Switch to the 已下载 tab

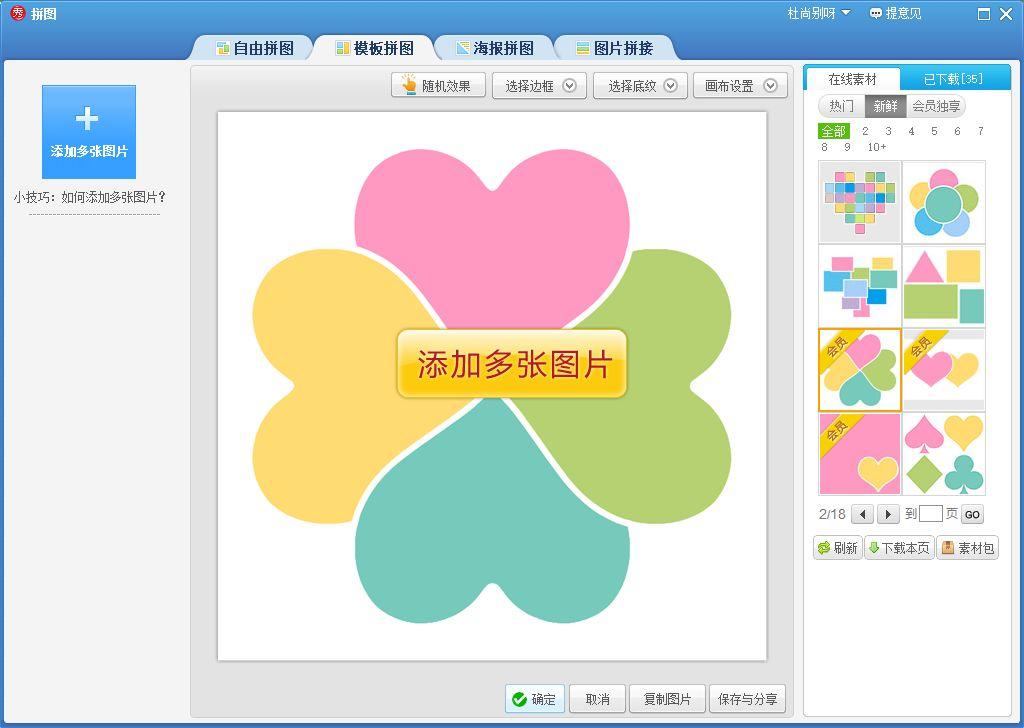tap(954, 78)
